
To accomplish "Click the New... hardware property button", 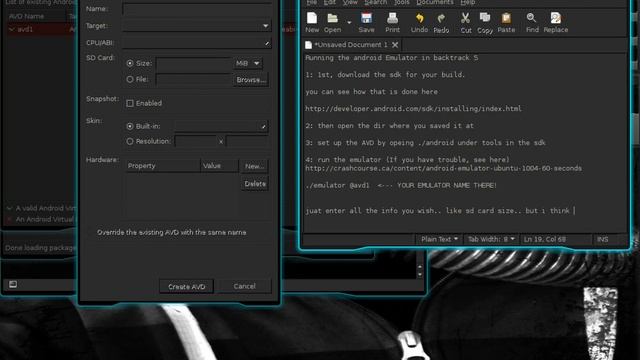I will [254, 166].
